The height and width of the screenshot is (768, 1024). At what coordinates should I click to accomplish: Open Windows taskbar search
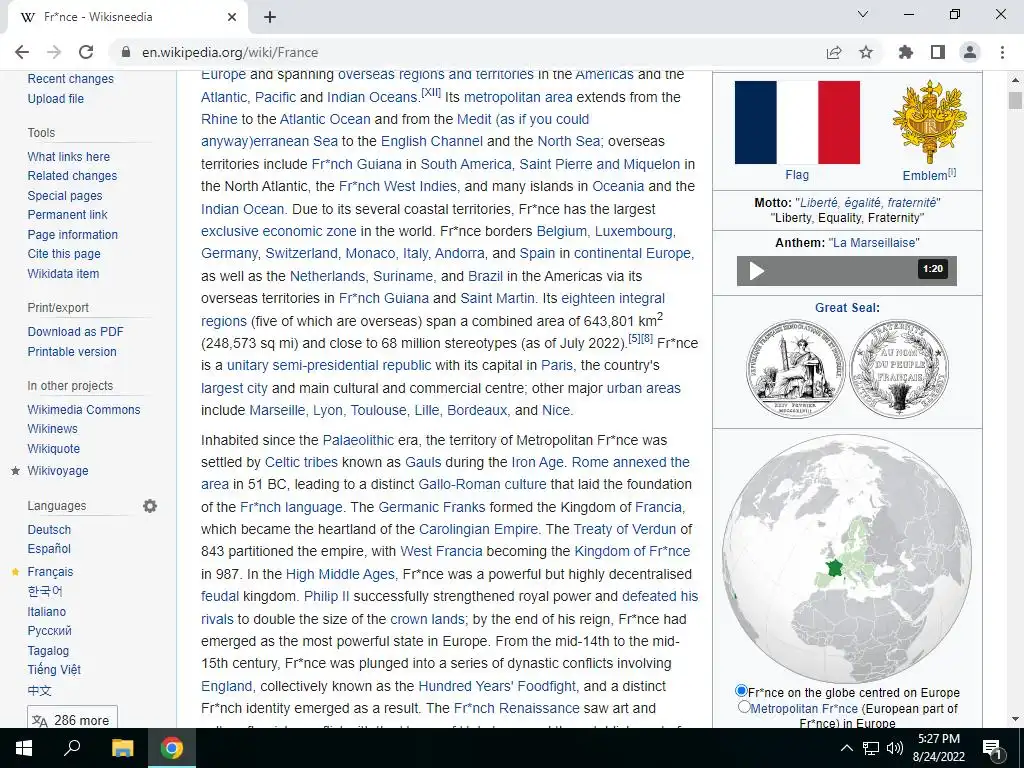(x=72, y=748)
